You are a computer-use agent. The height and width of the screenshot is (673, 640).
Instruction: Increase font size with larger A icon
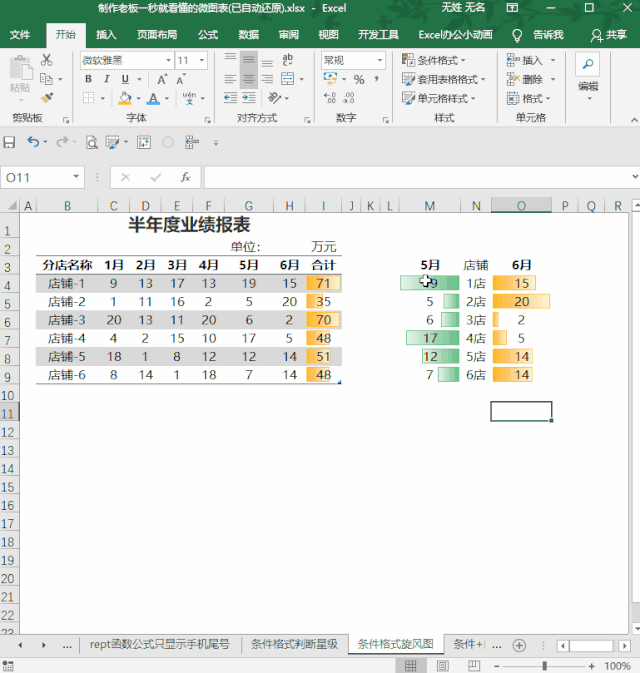tap(162, 79)
